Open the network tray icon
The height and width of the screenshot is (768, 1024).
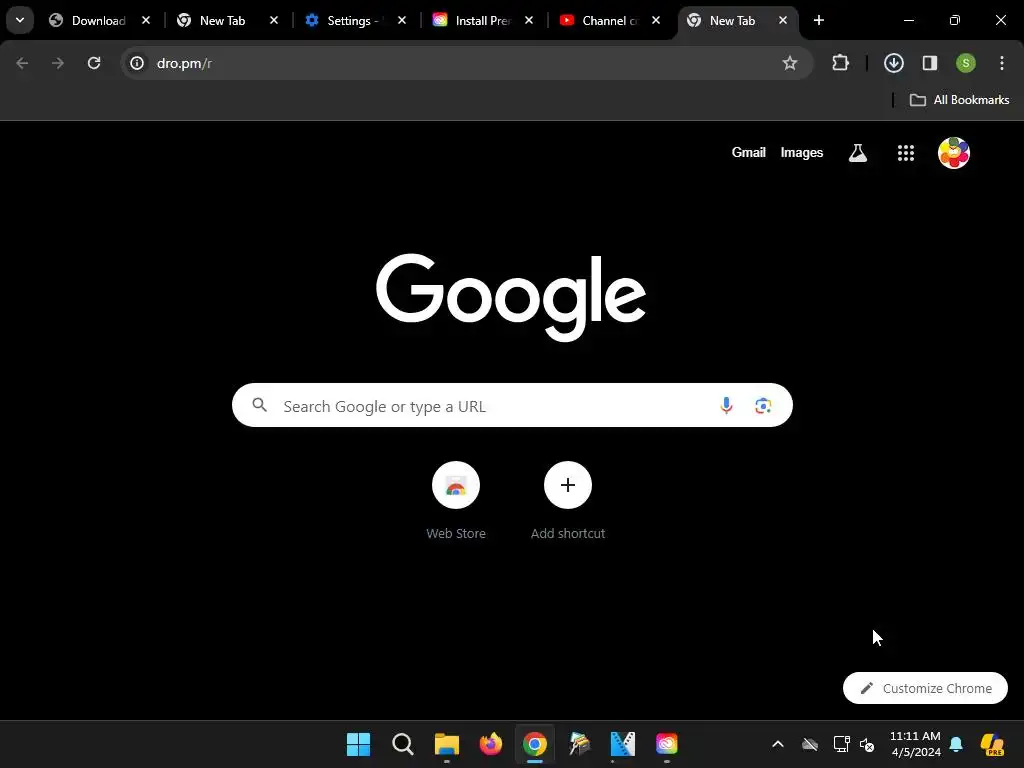[841, 744]
